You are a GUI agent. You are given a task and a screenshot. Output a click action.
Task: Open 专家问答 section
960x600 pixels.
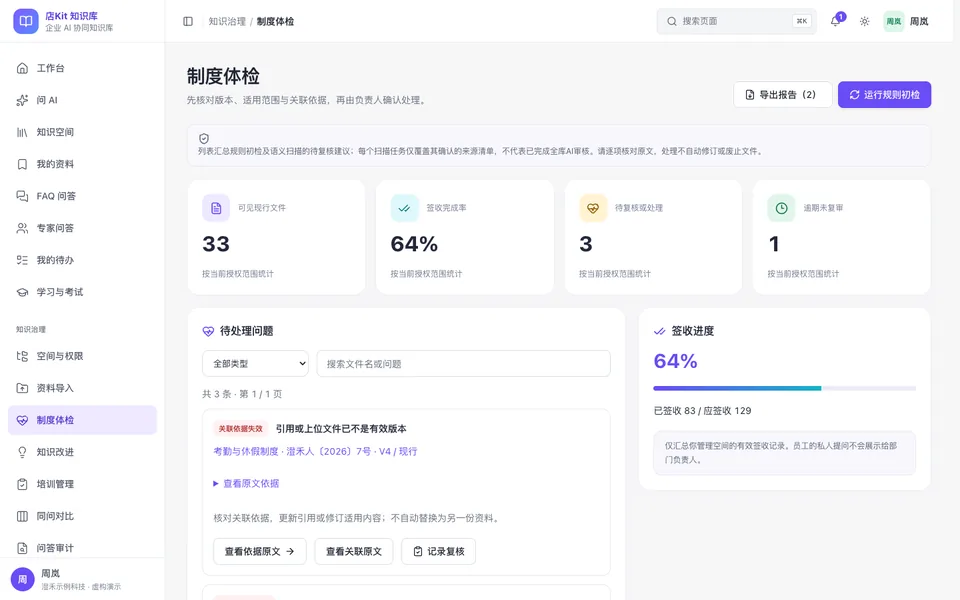coord(82,228)
